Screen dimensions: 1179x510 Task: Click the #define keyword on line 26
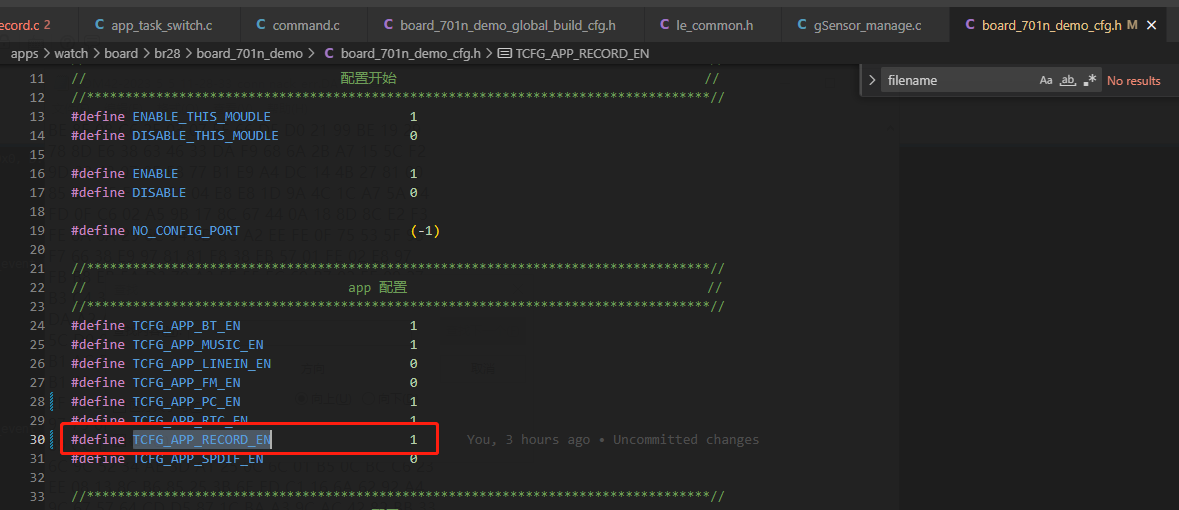(x=98, y=363)
